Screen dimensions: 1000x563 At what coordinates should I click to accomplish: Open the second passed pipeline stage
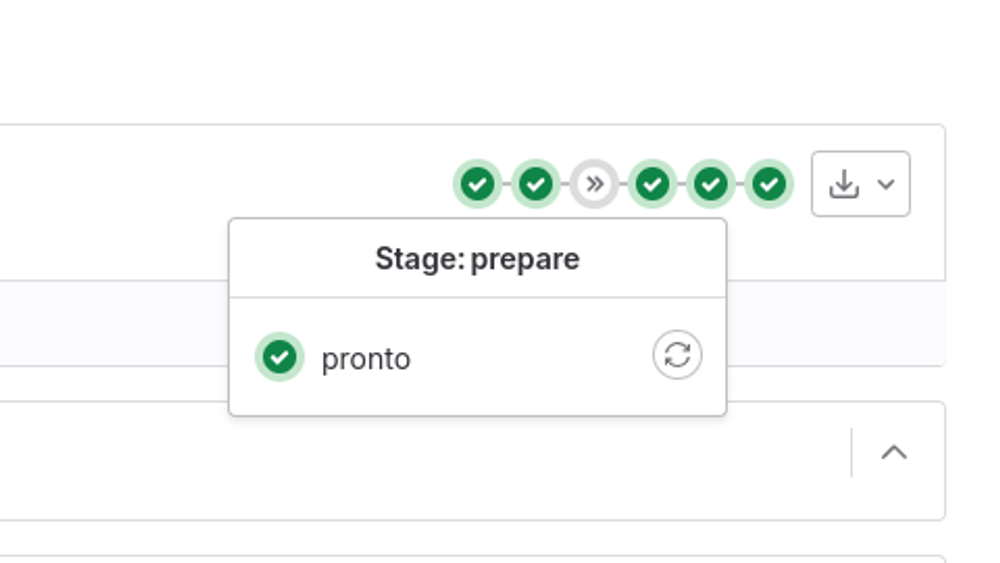pyautogui.click(x=536, y=184)
